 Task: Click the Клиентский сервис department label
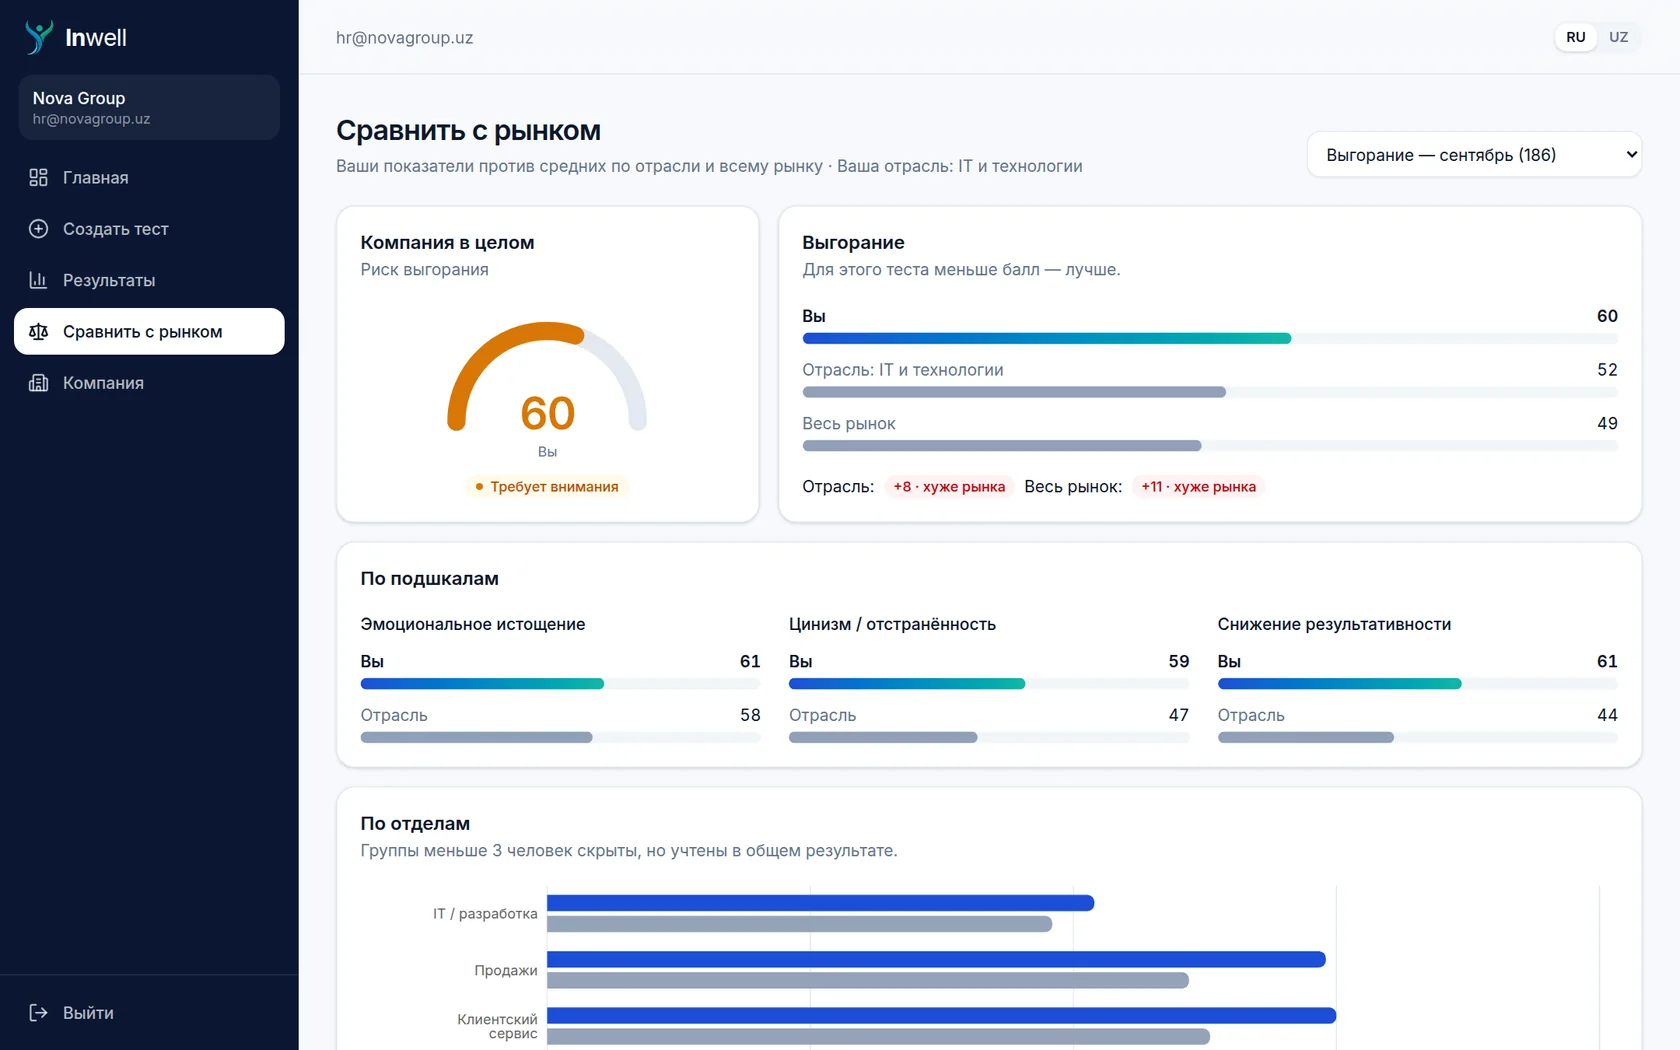point(497,1026)
